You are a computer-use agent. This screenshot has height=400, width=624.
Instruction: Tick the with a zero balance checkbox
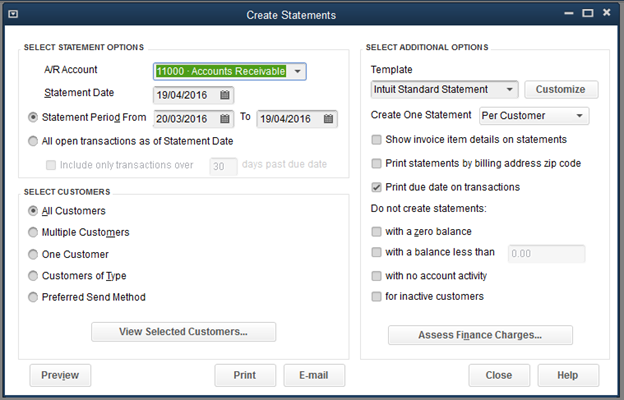point(376,232)
